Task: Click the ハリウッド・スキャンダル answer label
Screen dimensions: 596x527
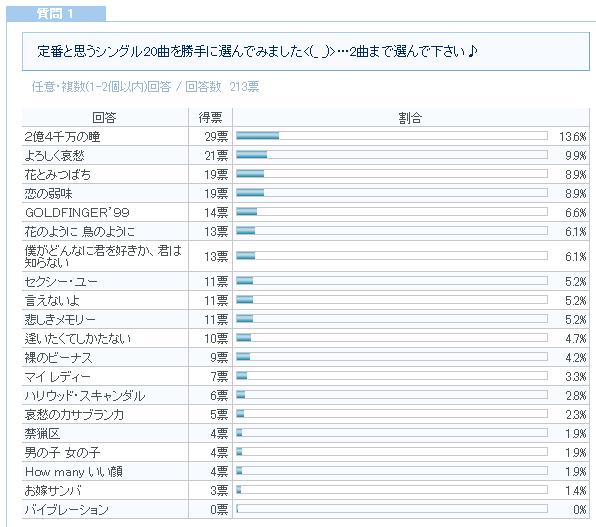Action: pyautogui.click(x=85, y=396)
